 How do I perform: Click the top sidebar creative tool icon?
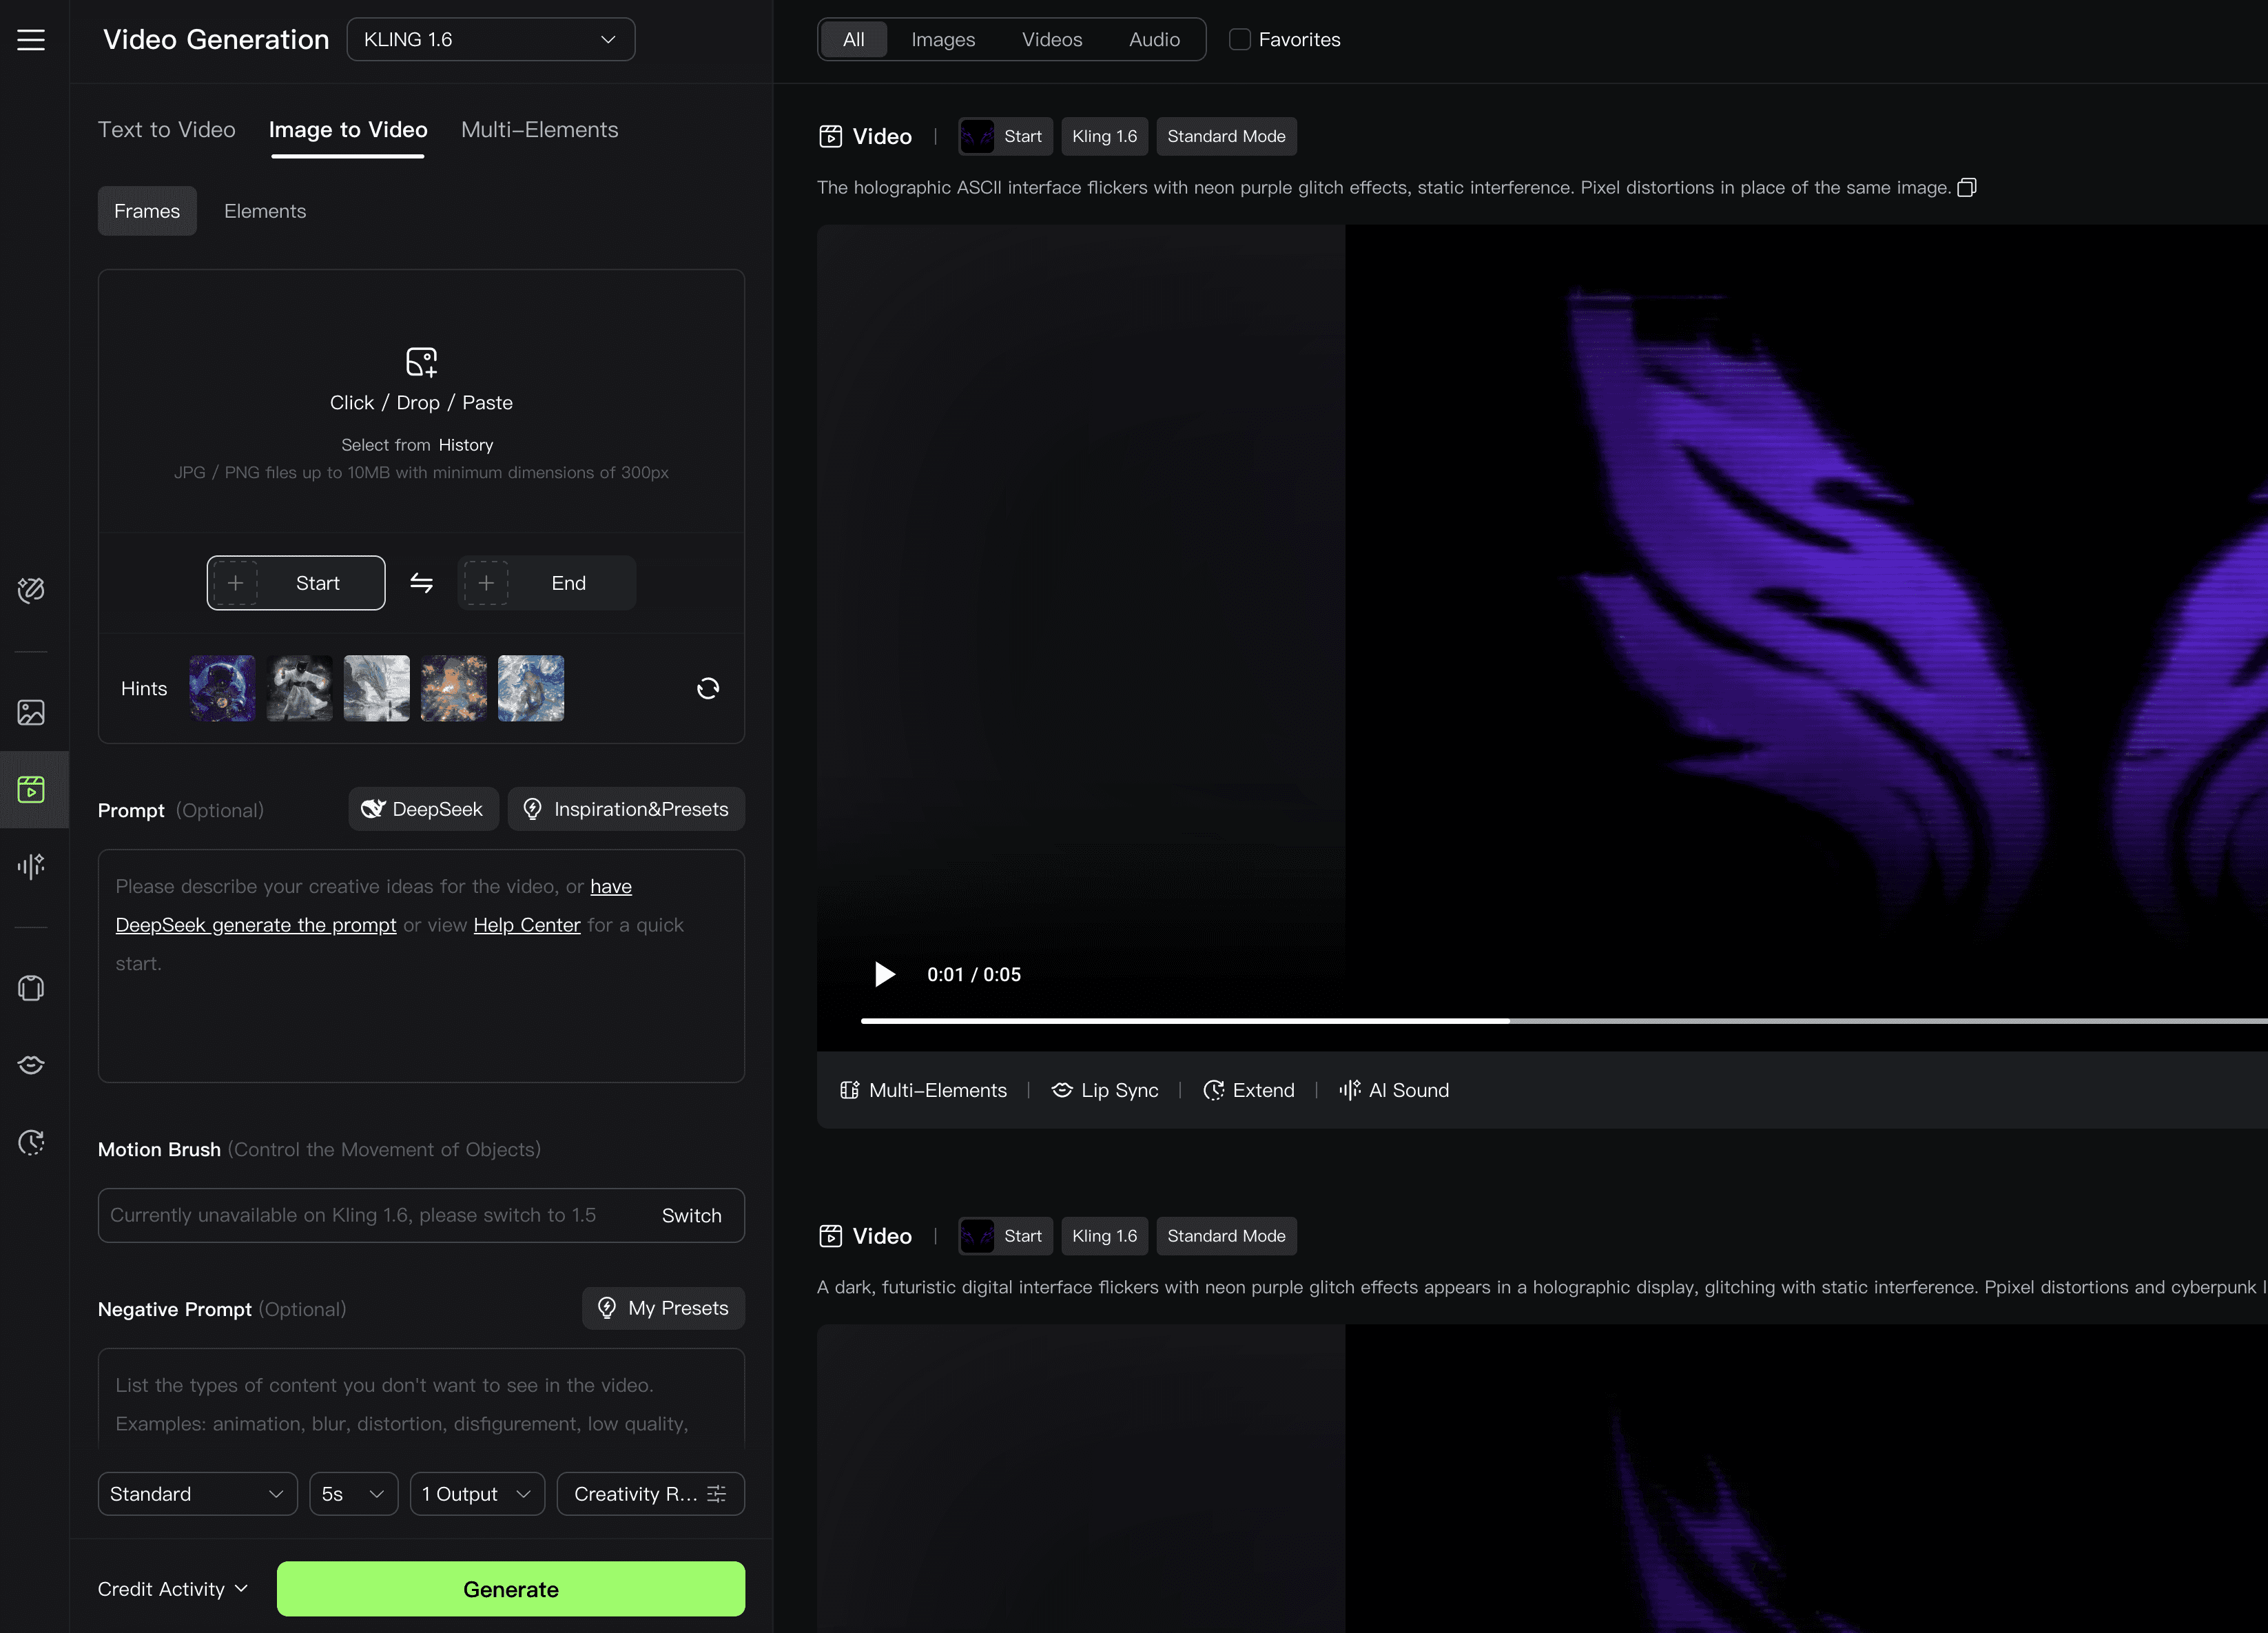click(x=31, y=590)
